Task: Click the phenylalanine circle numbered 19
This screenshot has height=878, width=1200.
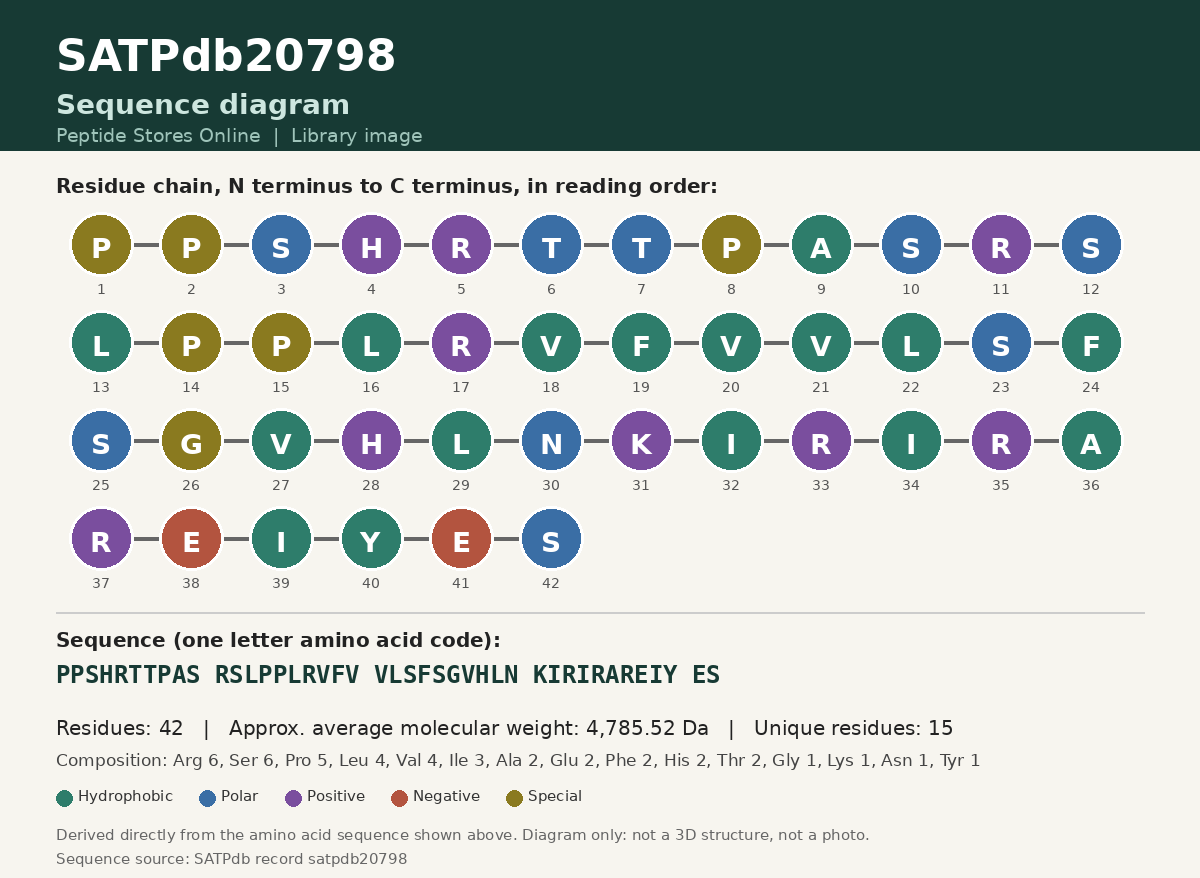Action: click(641, 343)
